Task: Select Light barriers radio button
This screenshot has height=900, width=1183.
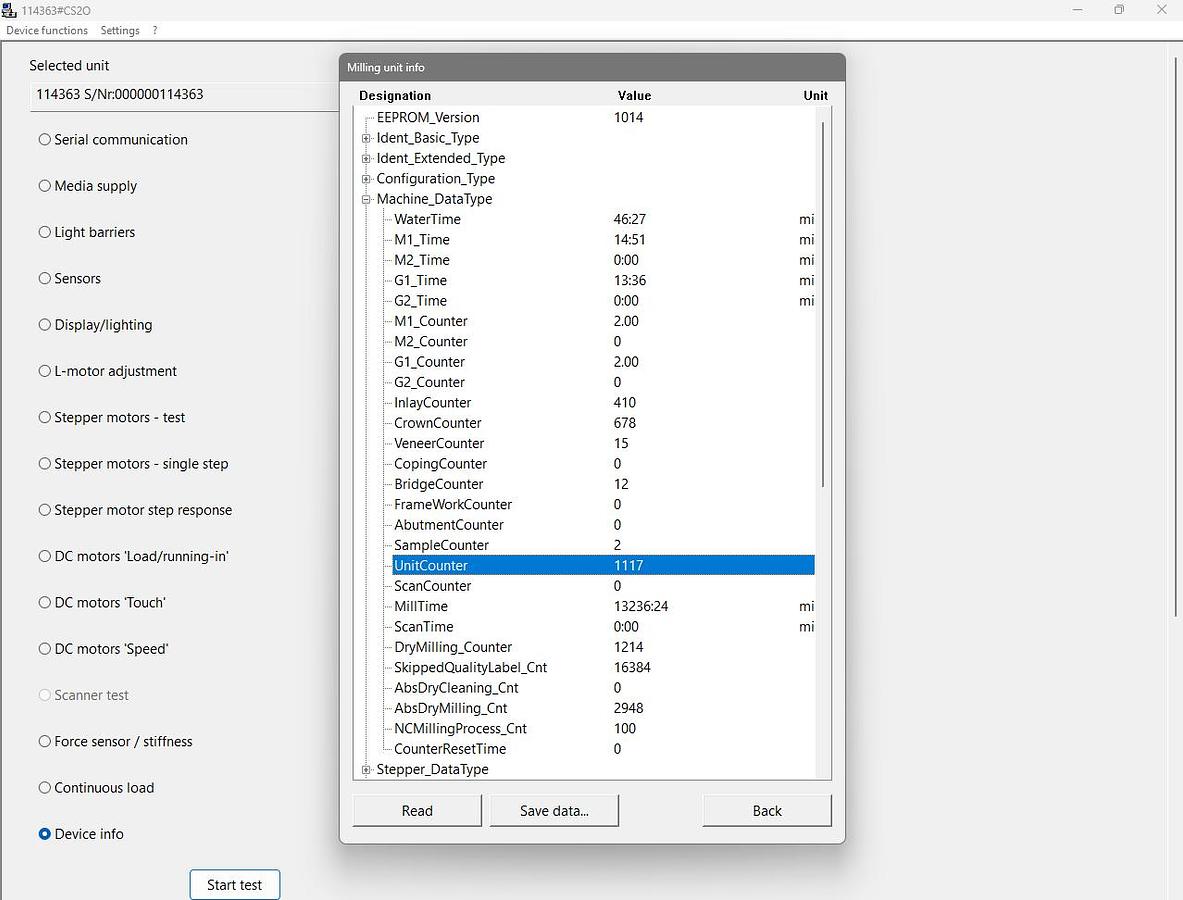Action: click(87, 232)
